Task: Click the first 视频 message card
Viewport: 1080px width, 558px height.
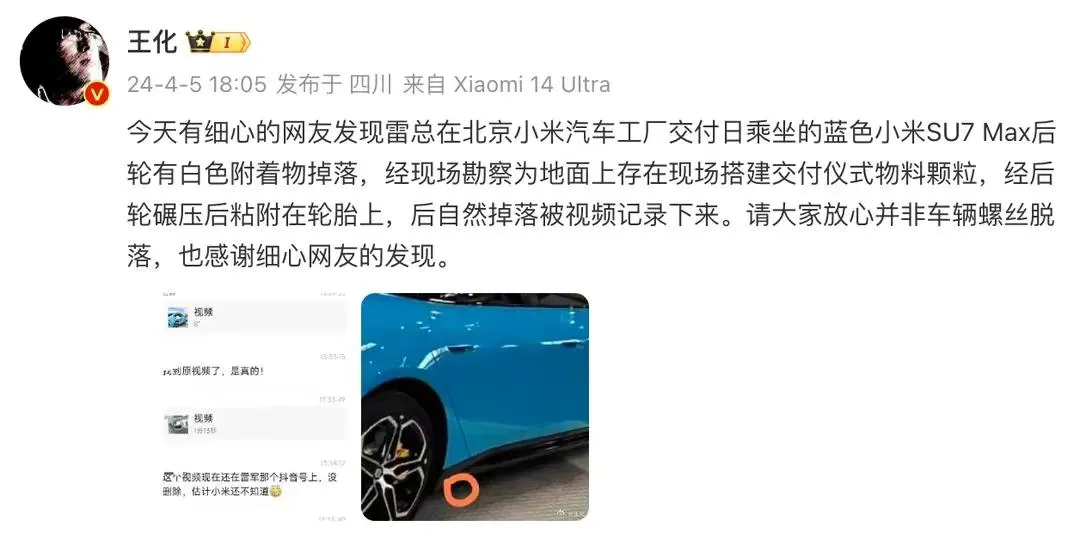Action: point(256,317)
